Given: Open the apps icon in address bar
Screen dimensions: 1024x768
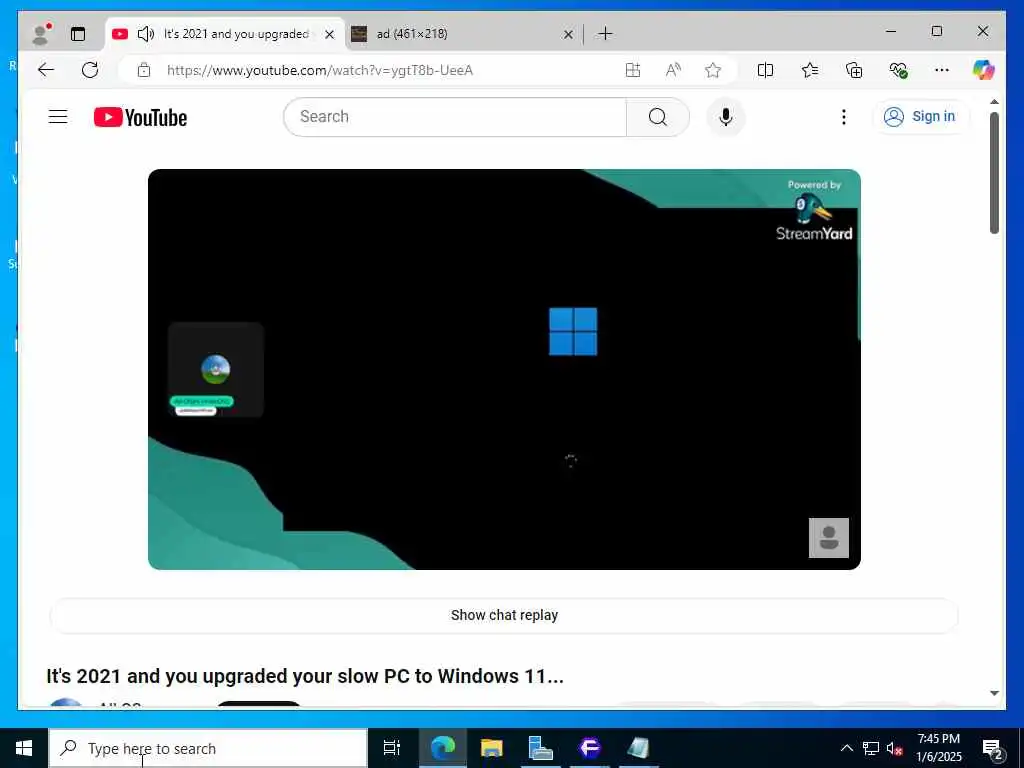Looking at the screenshot, I should click(x=633, y=70).
